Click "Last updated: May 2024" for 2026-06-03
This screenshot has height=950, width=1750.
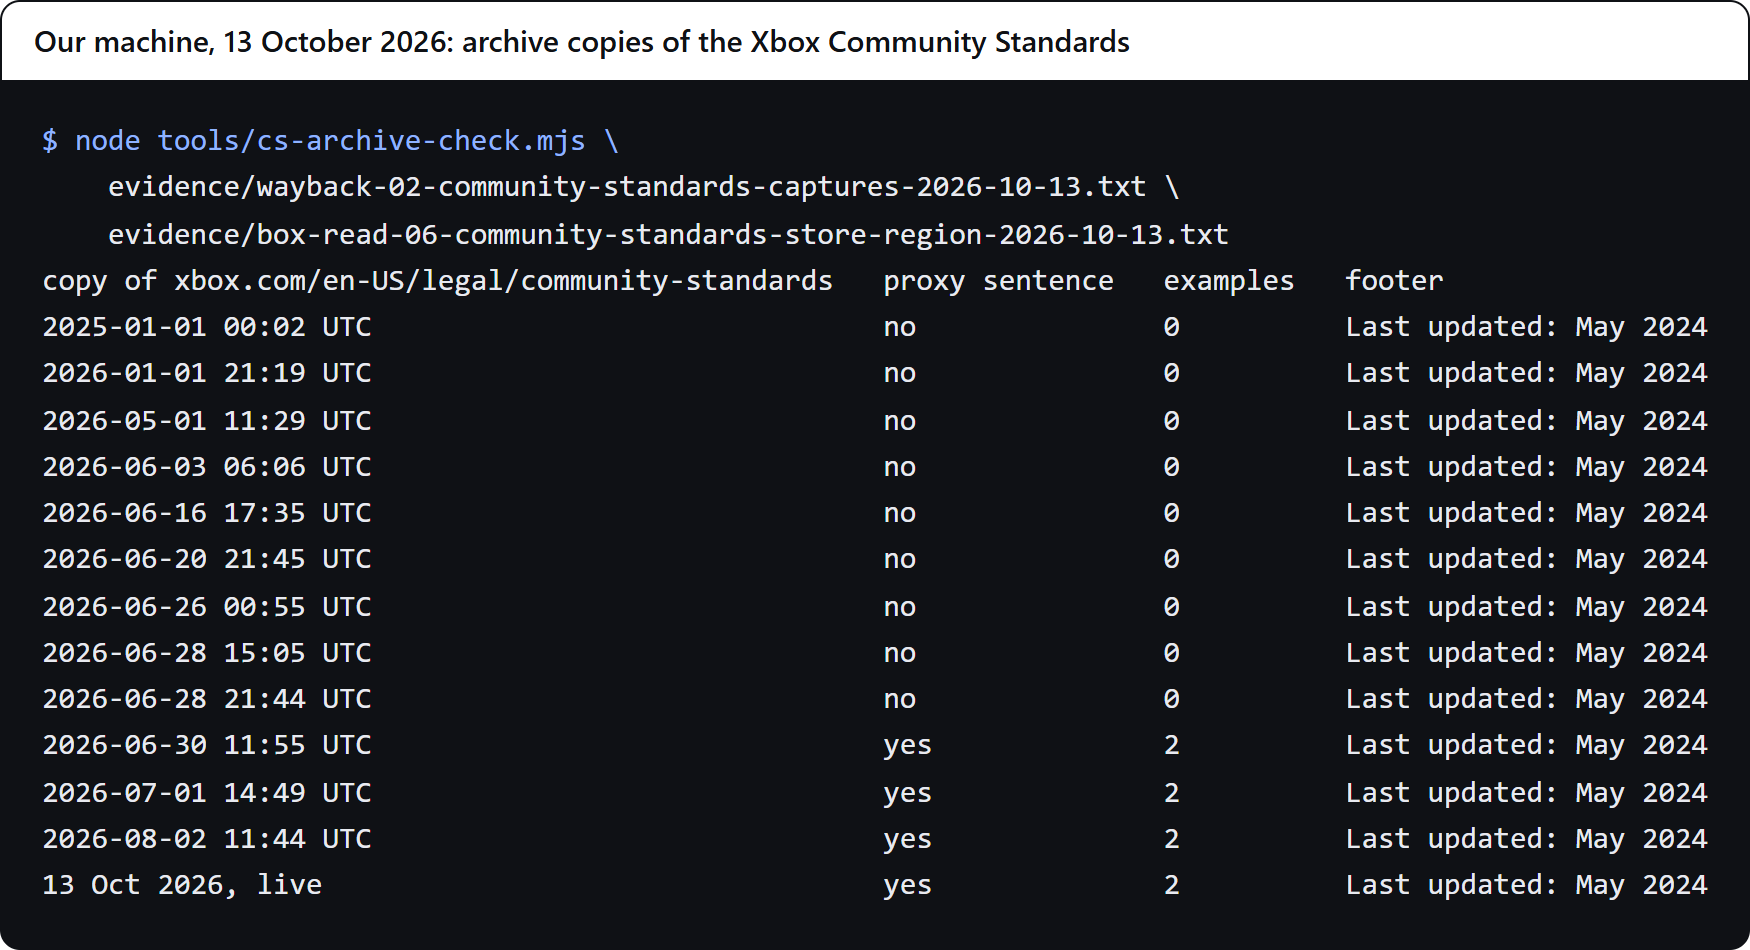(x=1527, y=466)
